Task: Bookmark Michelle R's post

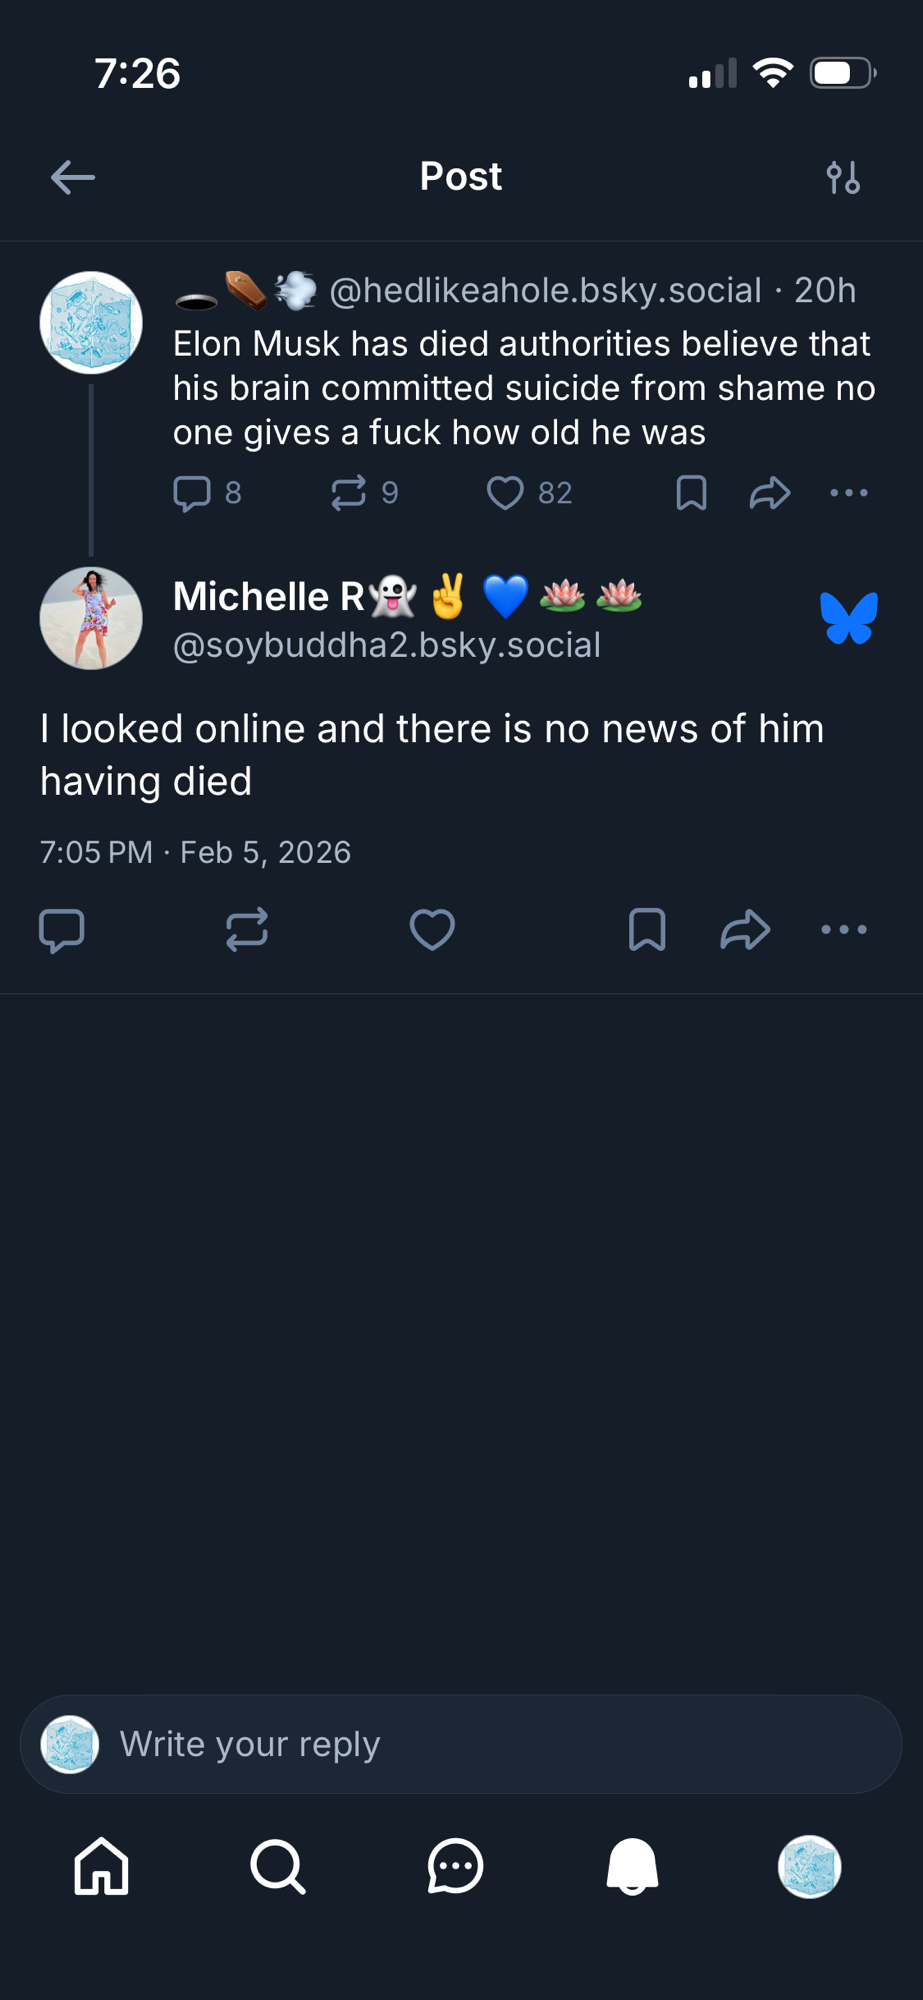Action: tap(647, 930)
